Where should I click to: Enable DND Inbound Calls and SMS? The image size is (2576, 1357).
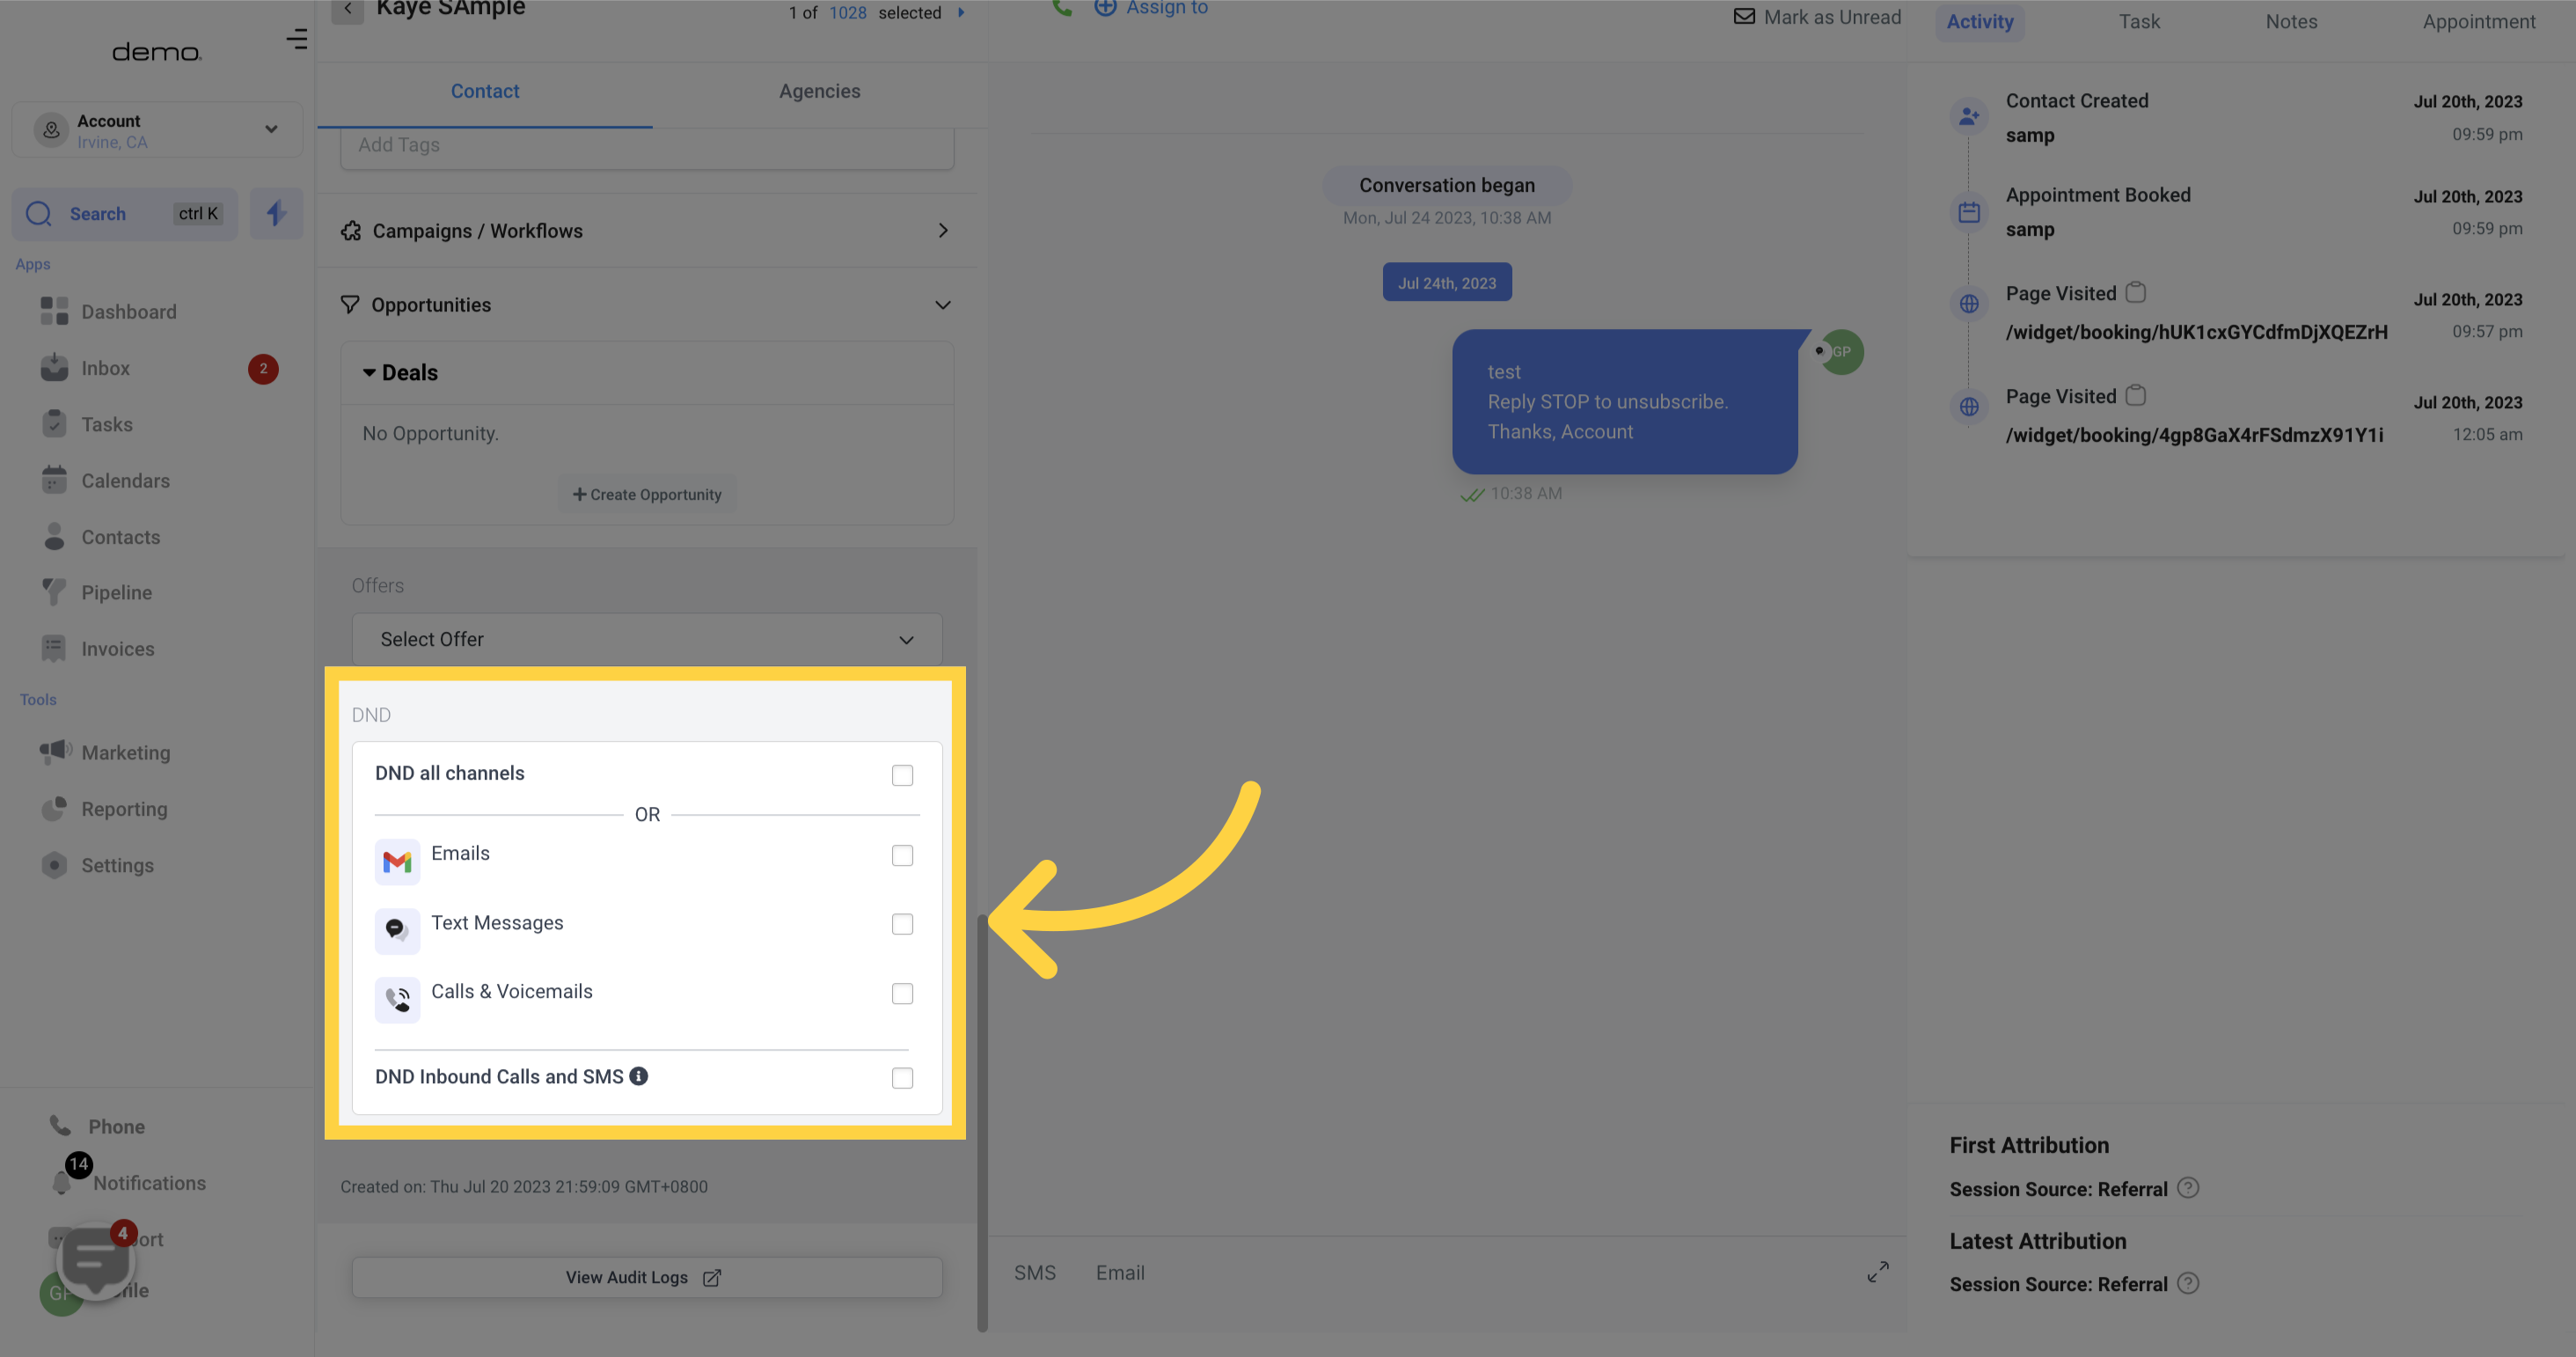[899, 1077]
